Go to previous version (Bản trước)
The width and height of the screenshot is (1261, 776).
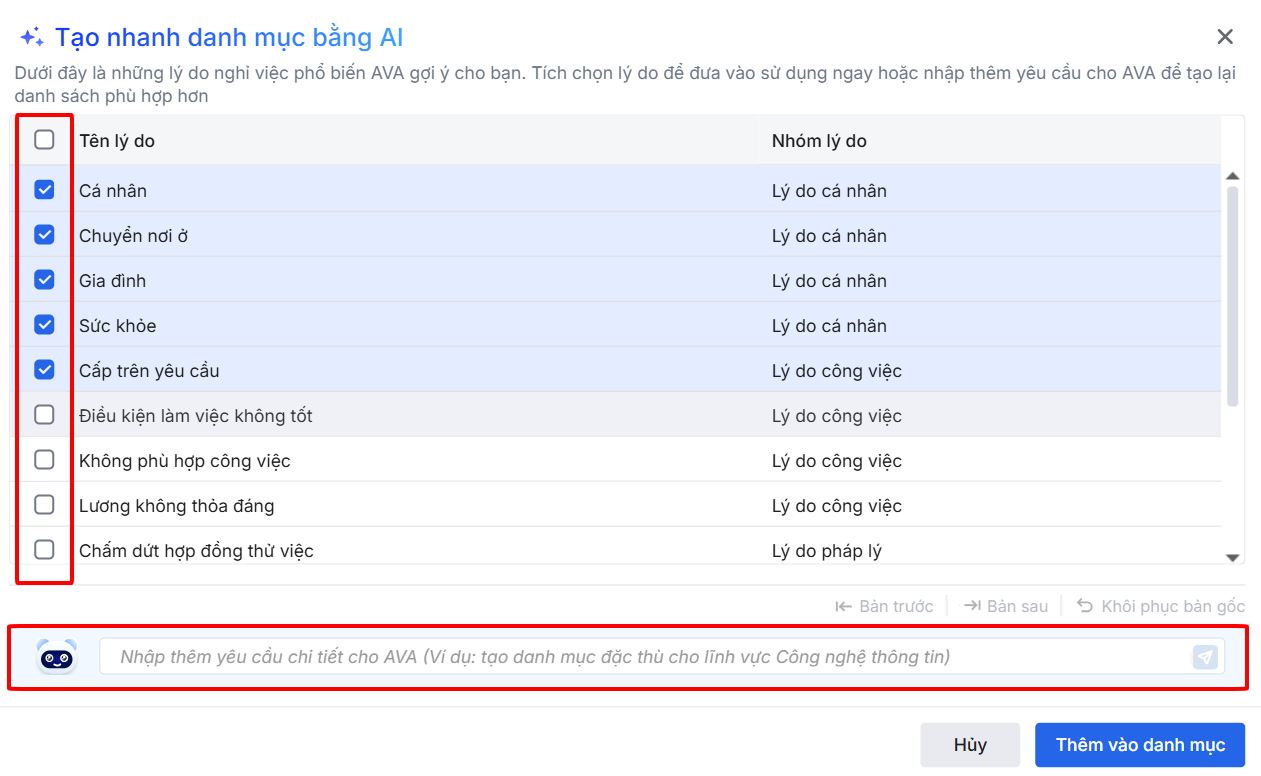(x=884, y=606)
